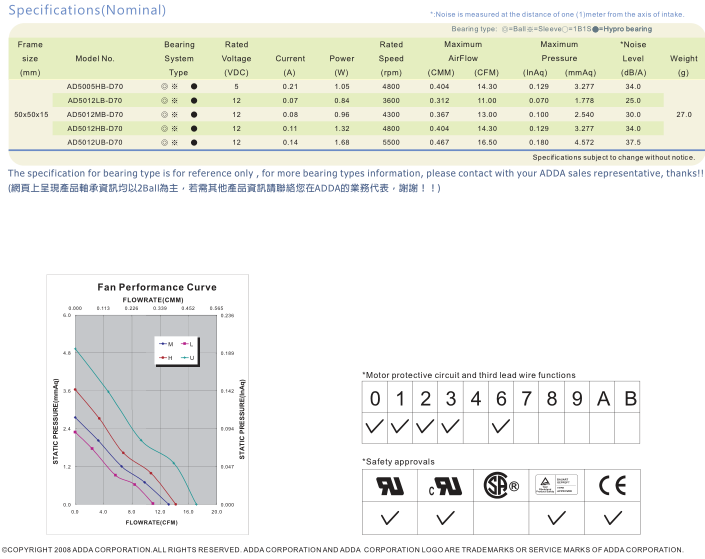Click the Hypro bearing dot in AD5012LB-D70 row
Screen dimensions: 705x559
point(194,100)
